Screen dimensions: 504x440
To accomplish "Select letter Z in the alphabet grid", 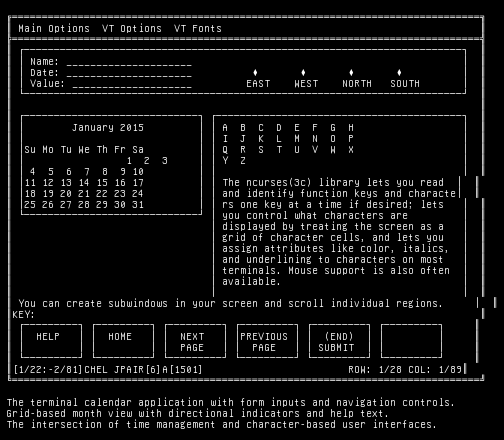I will (243, 161).
